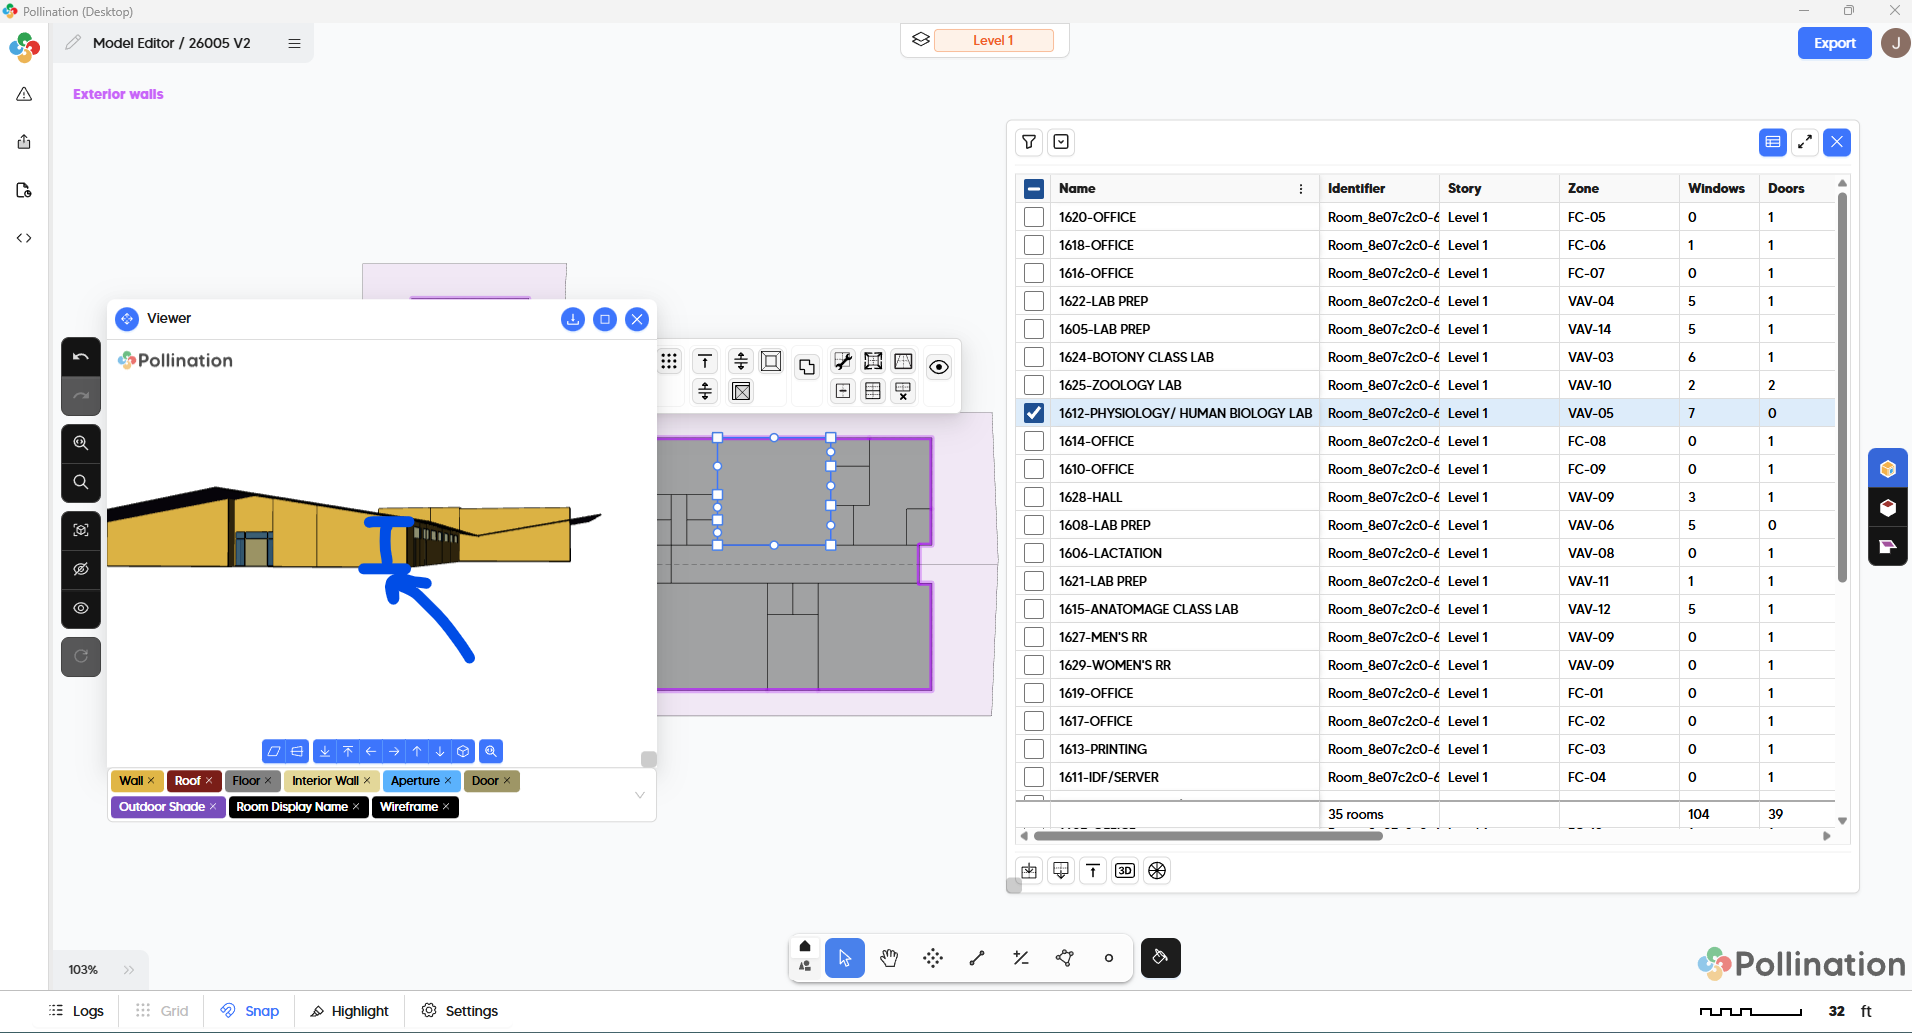Open the Logs tab
This screenshot has width=1912, height=1033.
pyautogui.click(x=77, y=1011)
